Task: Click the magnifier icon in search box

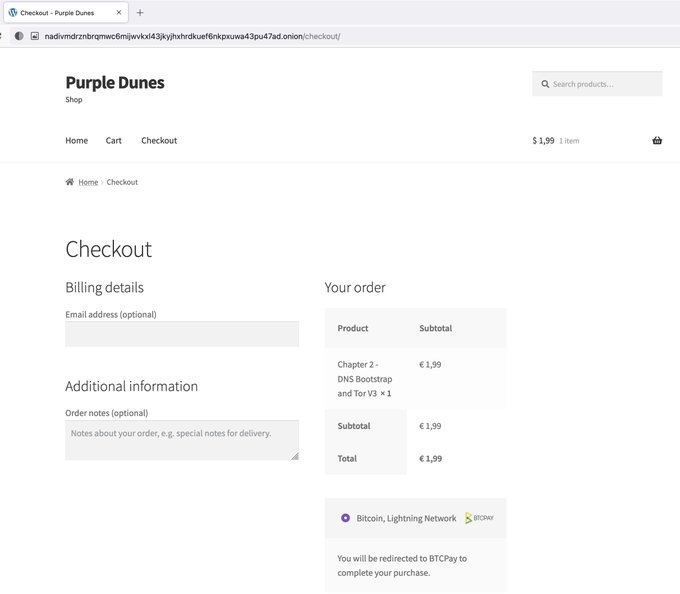Action: coord(544,84)
